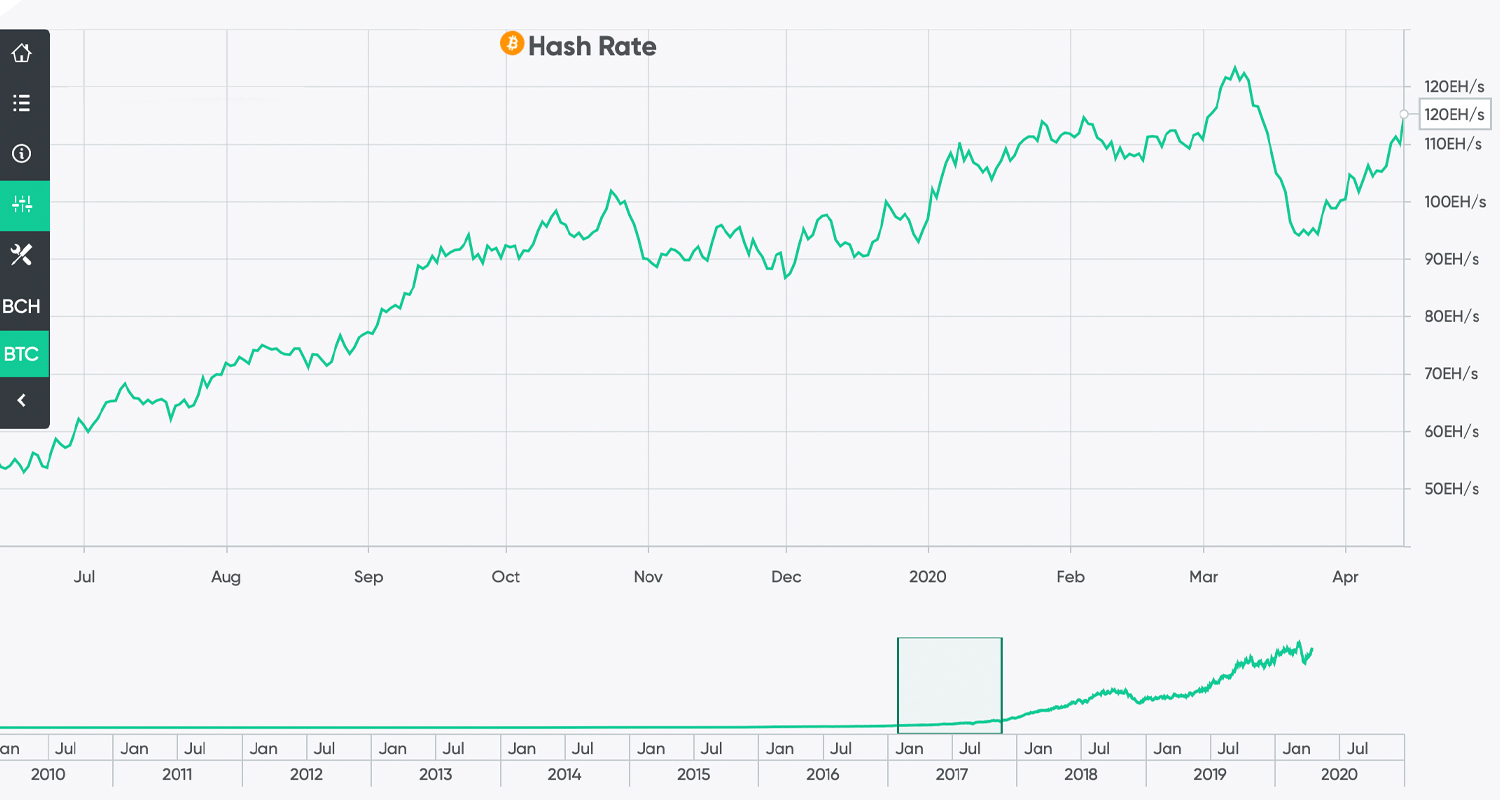The width and height of the screenshot is (1500, 800).
Task: Click year 2018 in navigator timeline
Action: tap(1081, 774)
